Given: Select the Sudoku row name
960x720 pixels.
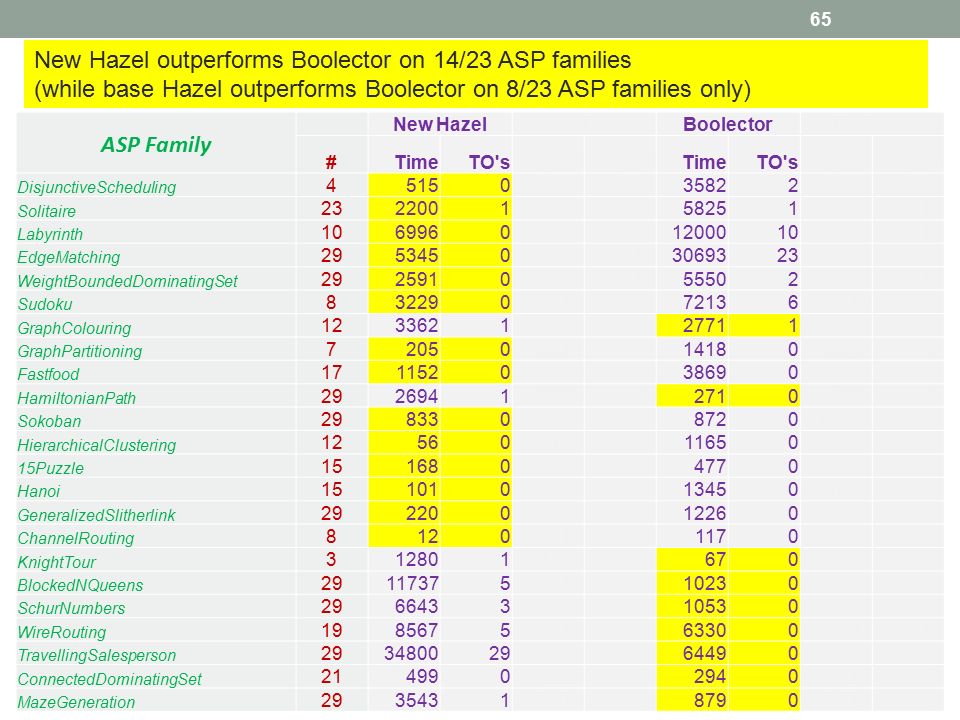Looking at the screenshot, I should 45,304.
